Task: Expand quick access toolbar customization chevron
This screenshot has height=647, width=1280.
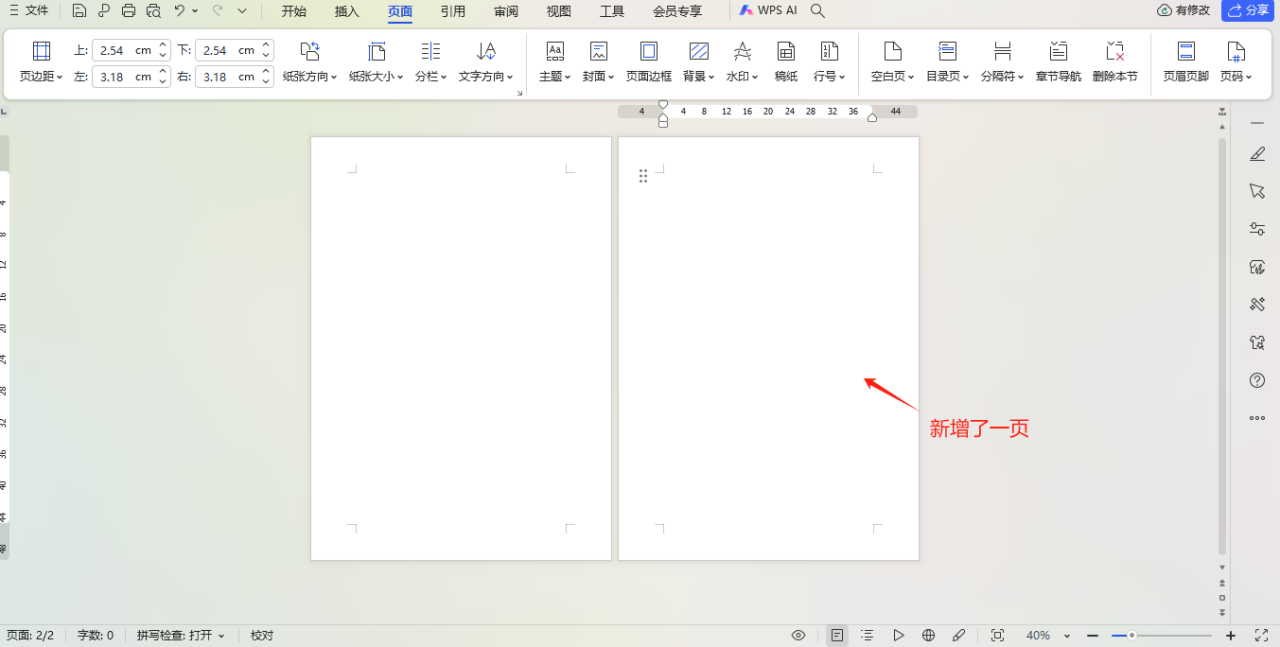Action: coord(242,11)
